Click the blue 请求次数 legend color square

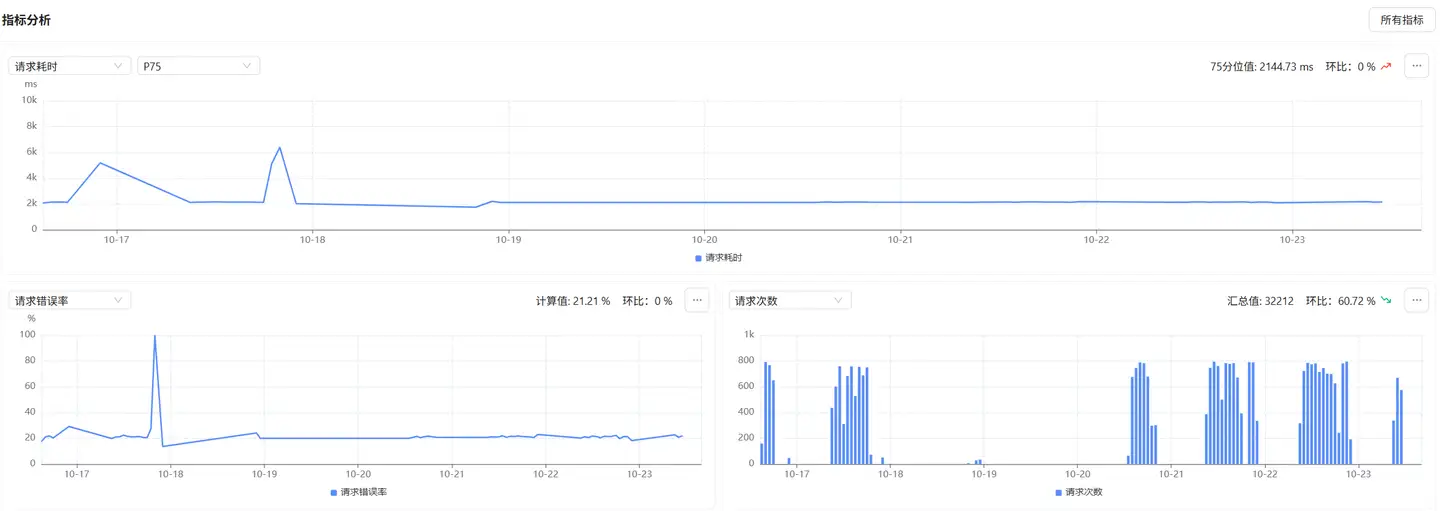pyautogui.click(x=1059, y=492)
